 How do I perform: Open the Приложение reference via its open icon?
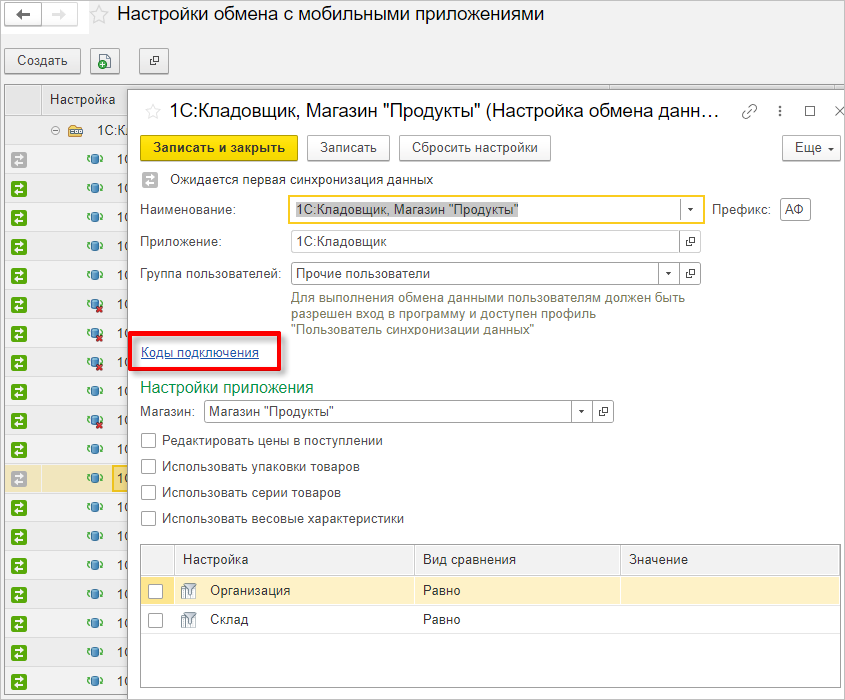coord(690,242)
